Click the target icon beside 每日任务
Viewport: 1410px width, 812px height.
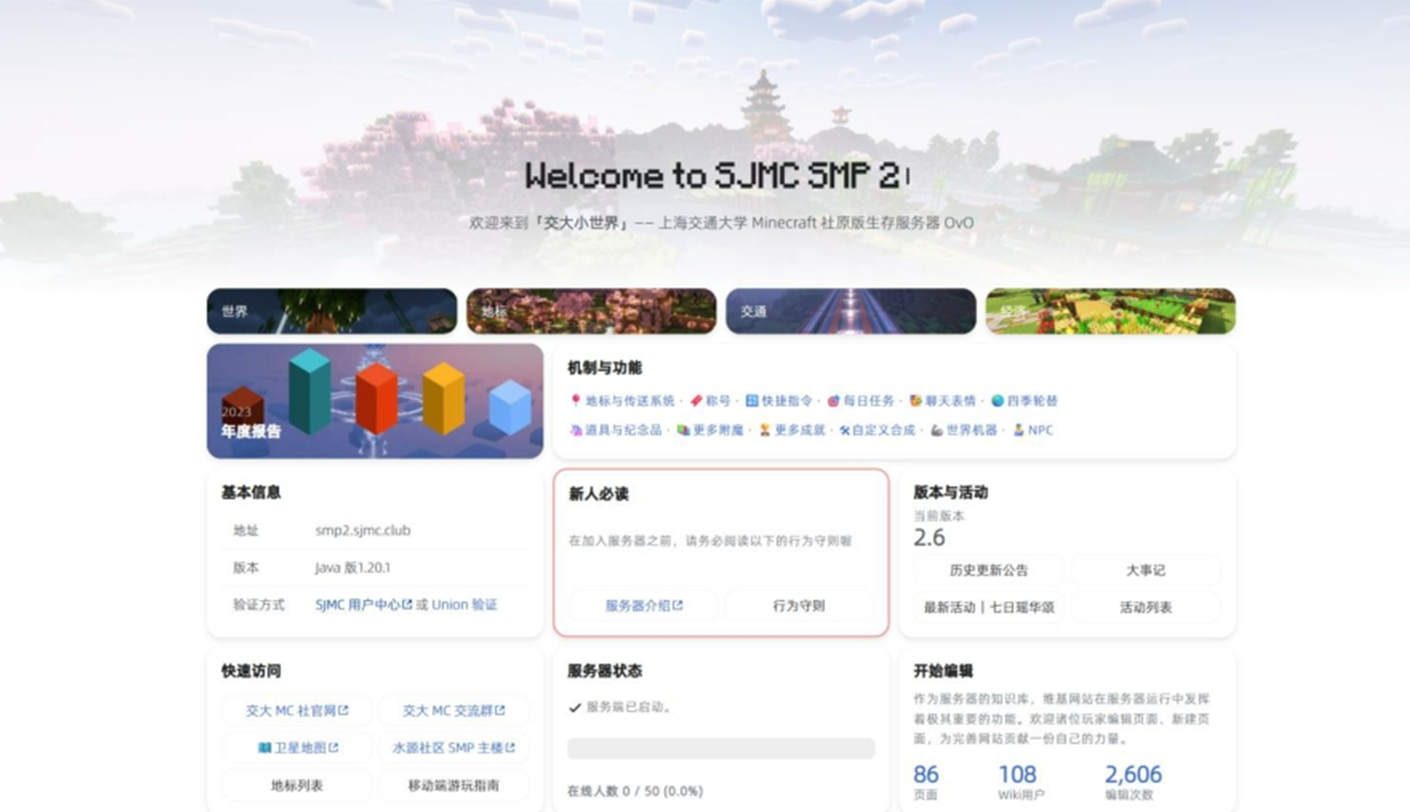pos(833,400)
